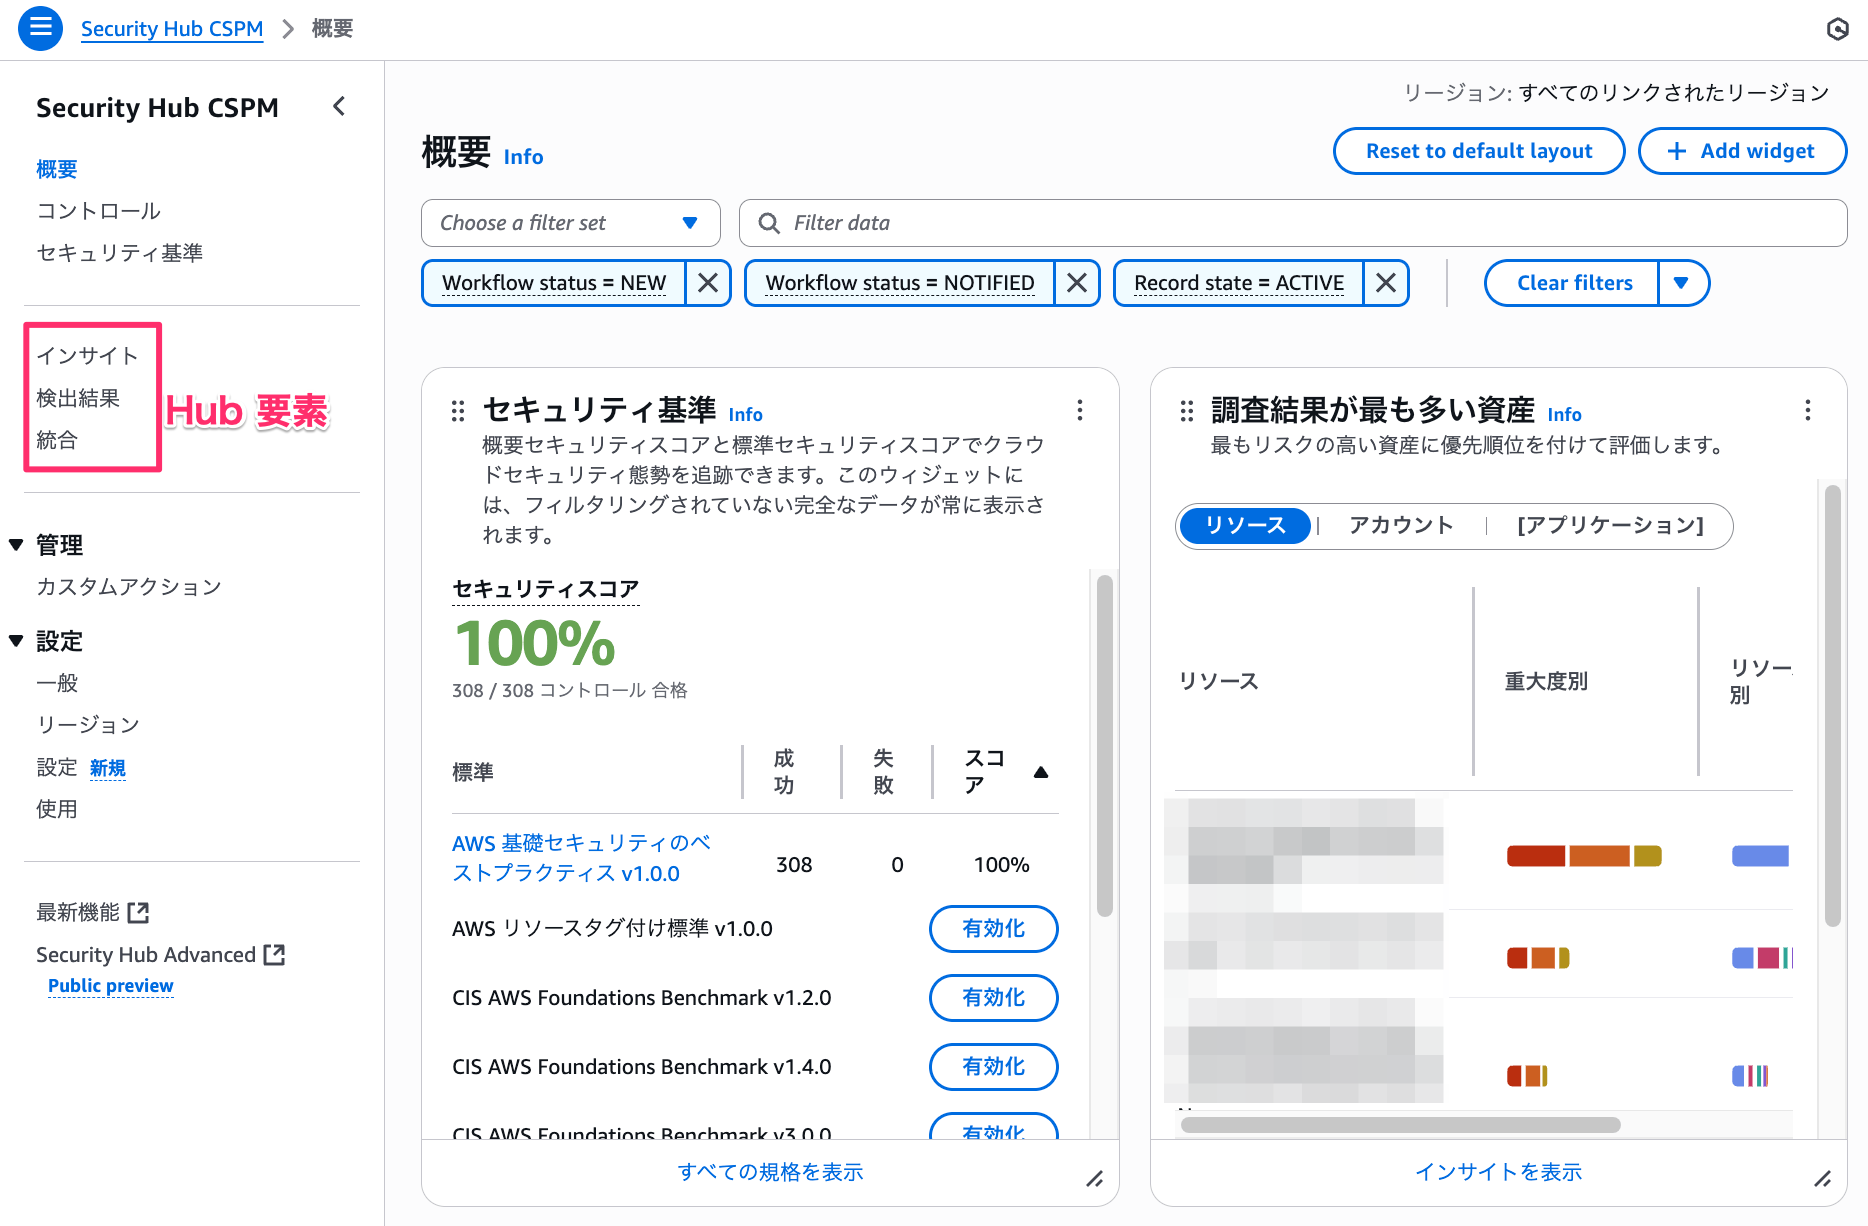The image size is (1868, 1226).
Task: Click the external link icon beside 最新機能
Action: [x=139, y=912]
